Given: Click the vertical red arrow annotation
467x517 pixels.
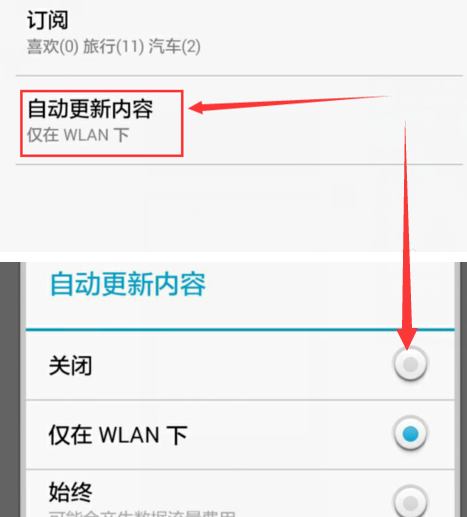Looking at the screenshot, I should pos(406,235).
